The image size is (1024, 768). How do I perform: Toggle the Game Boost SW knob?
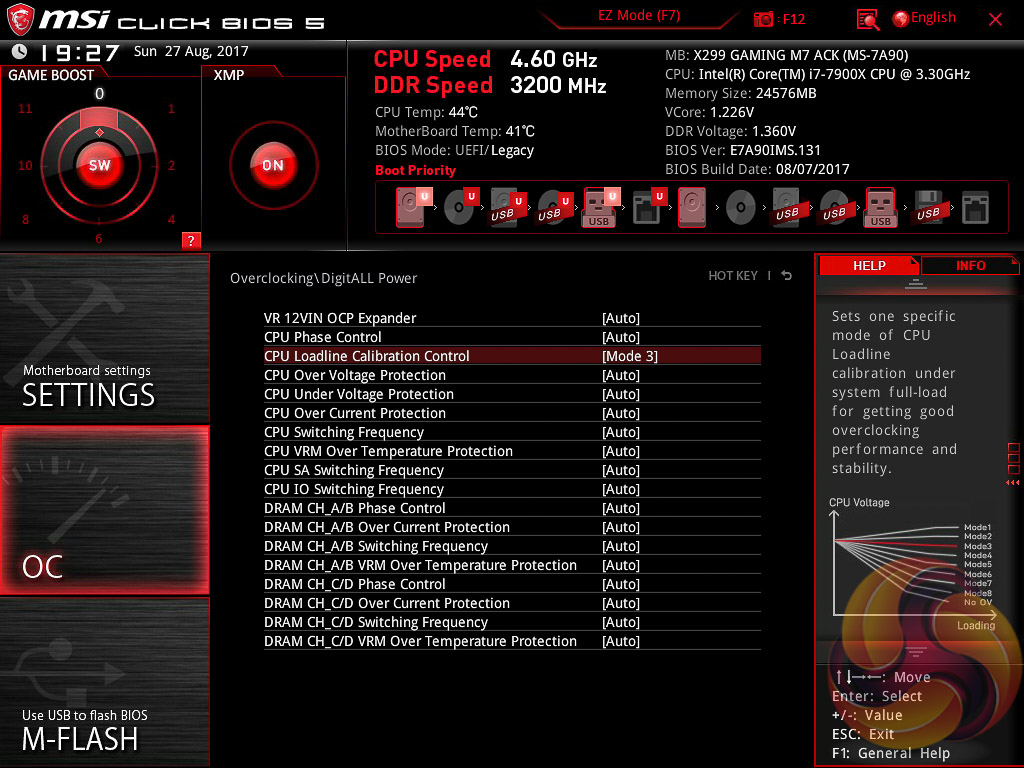(99, 165)
